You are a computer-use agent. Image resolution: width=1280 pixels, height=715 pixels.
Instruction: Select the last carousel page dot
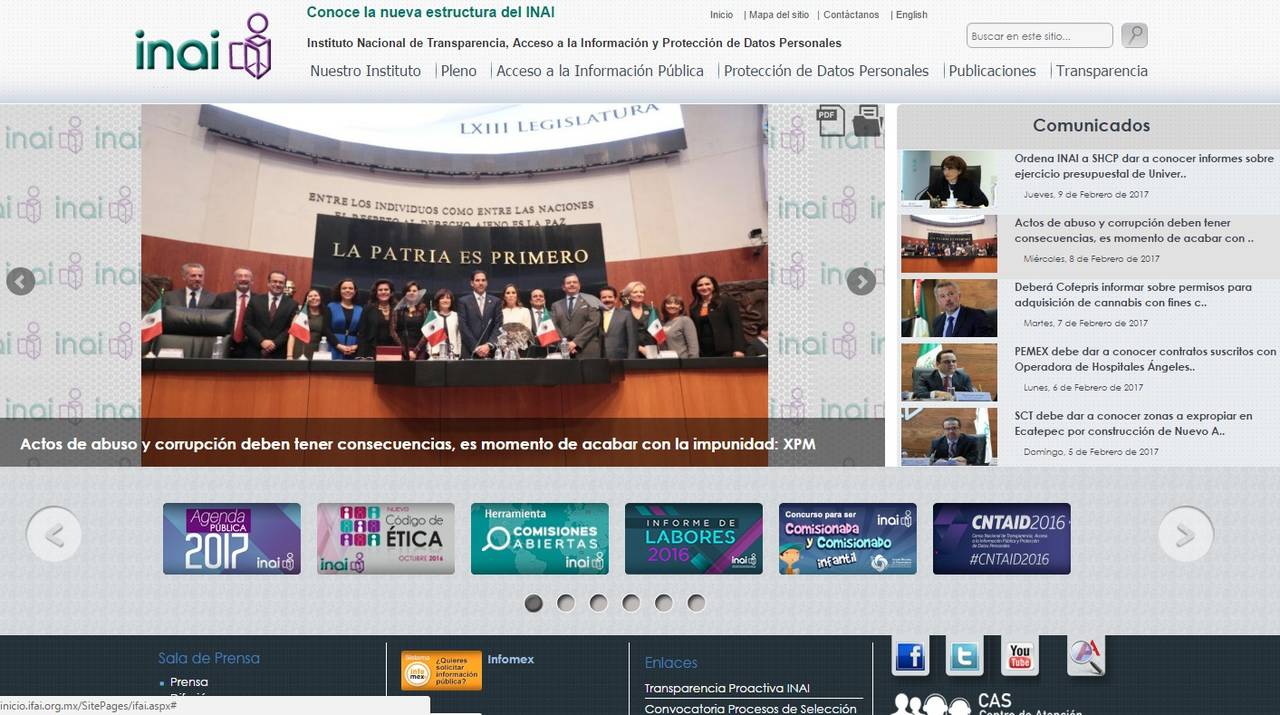point(696,603)
